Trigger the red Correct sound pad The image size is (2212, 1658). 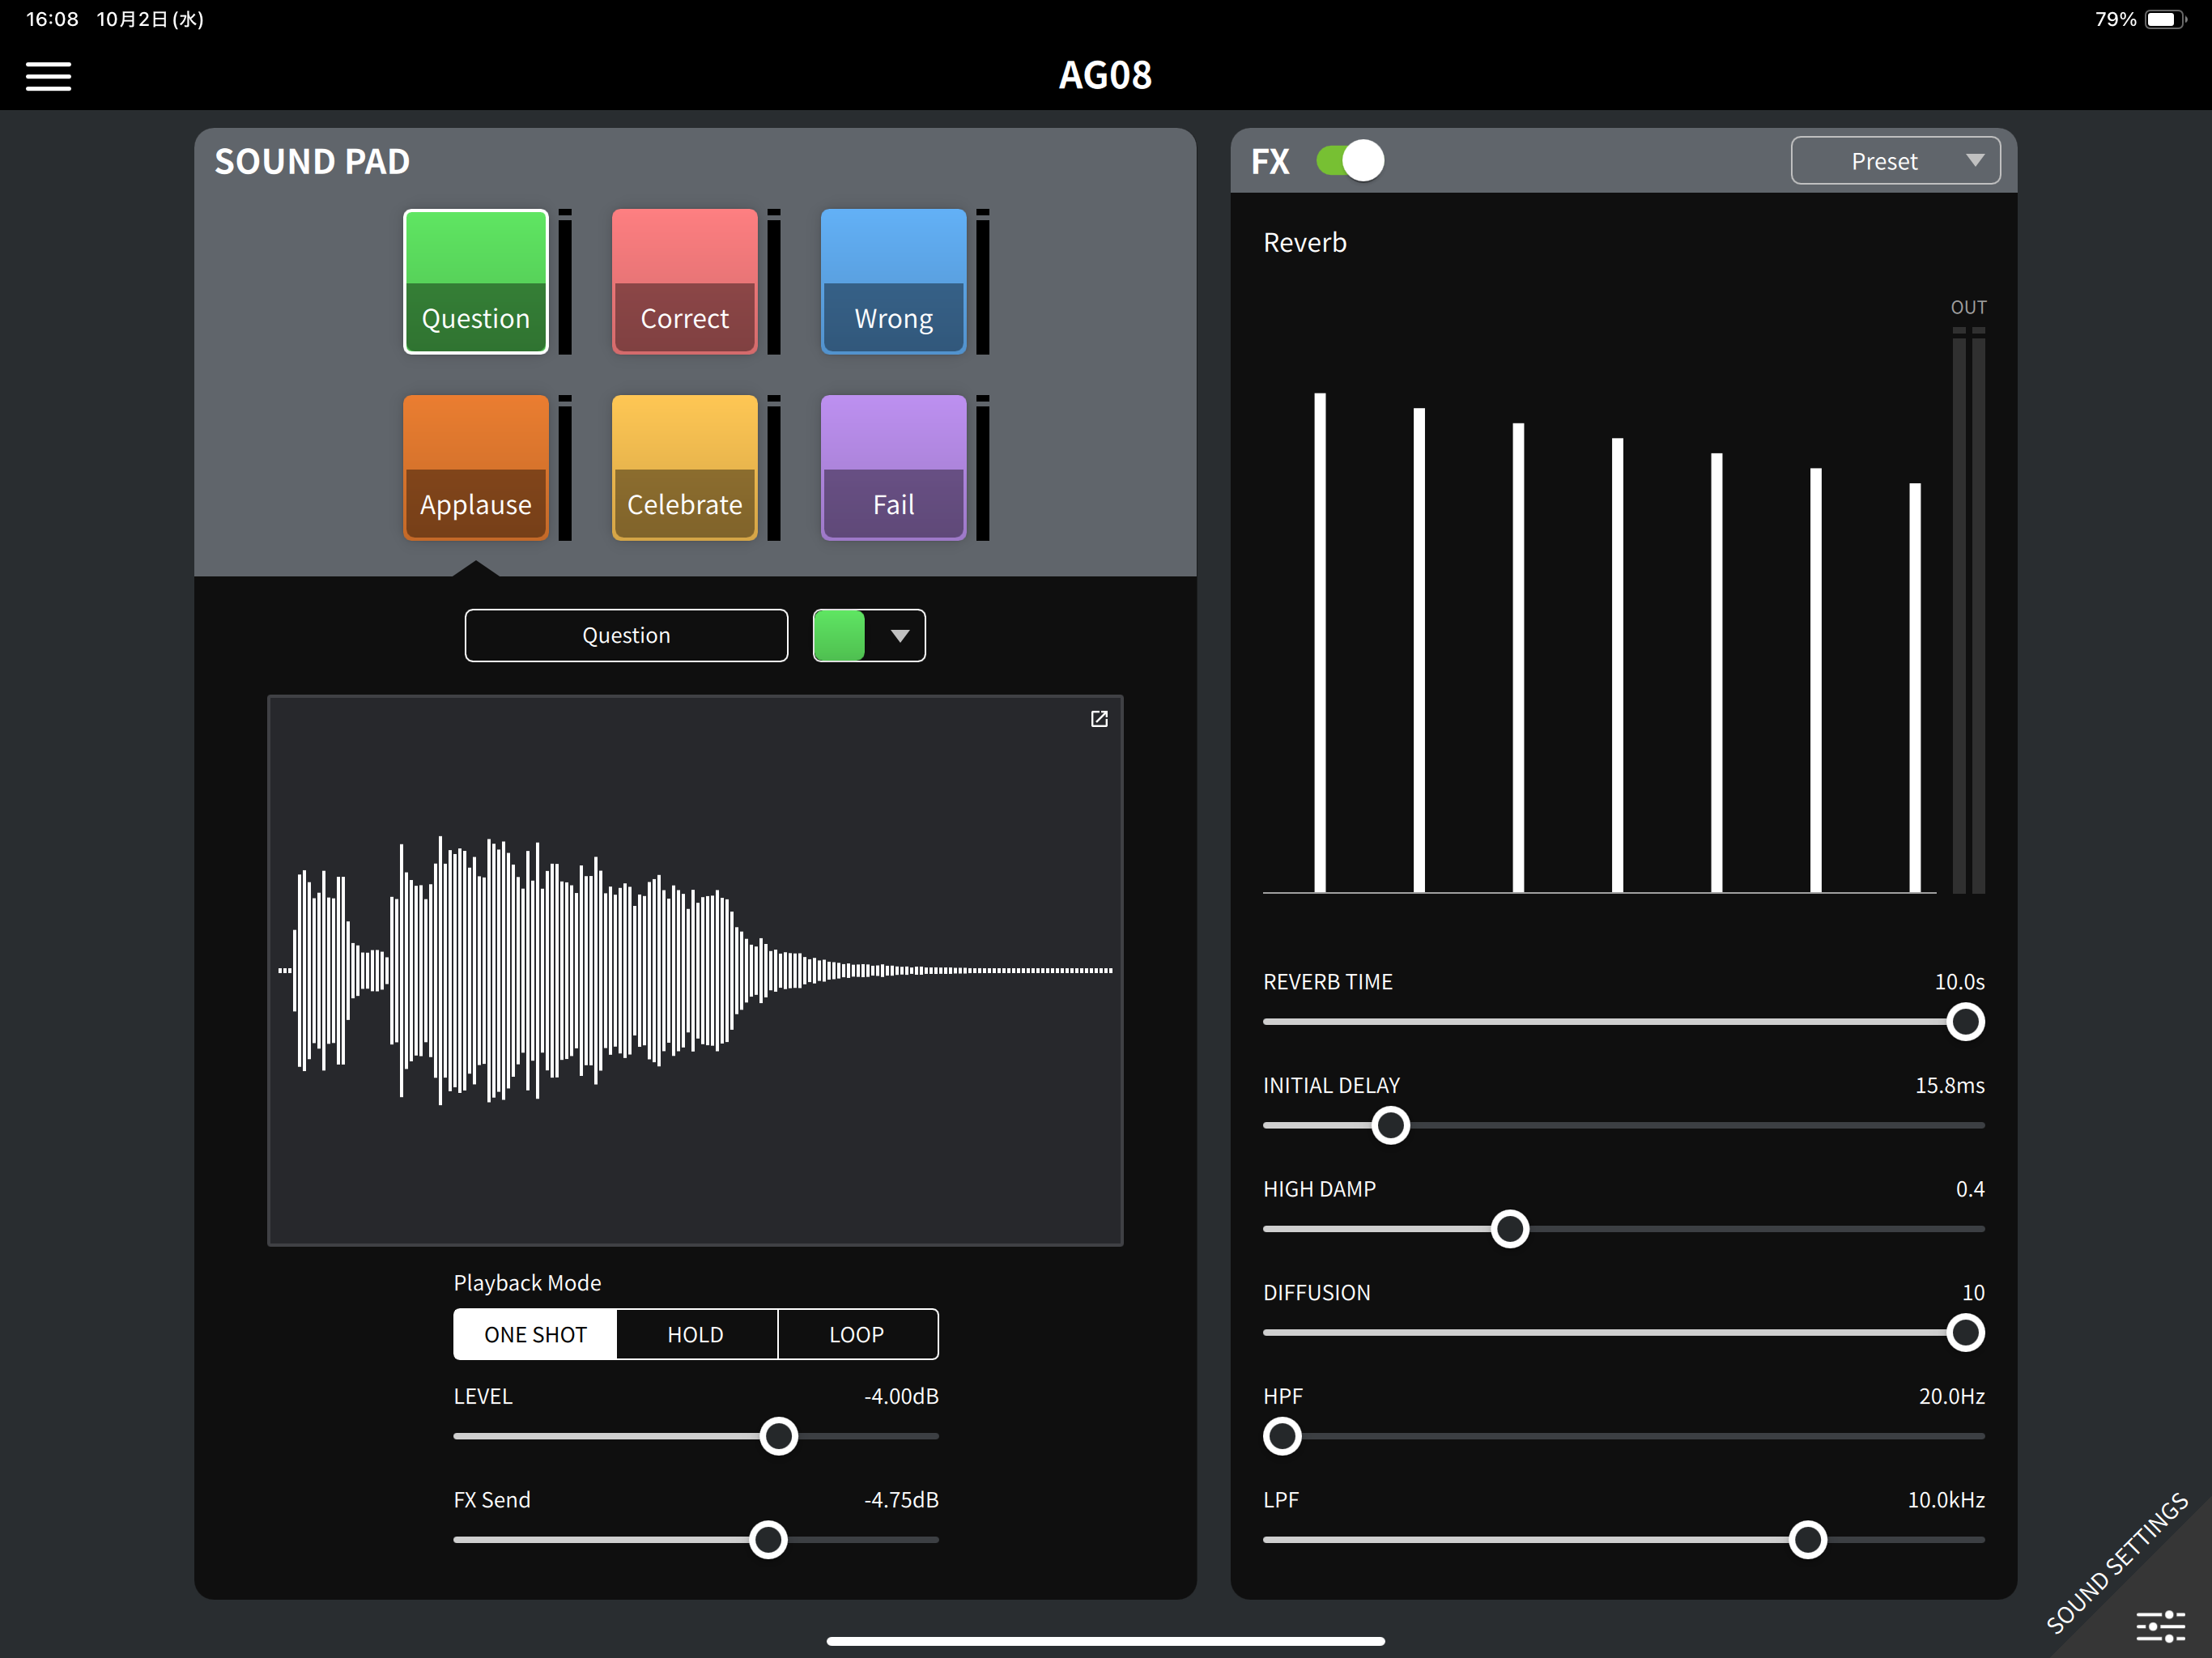684,281
